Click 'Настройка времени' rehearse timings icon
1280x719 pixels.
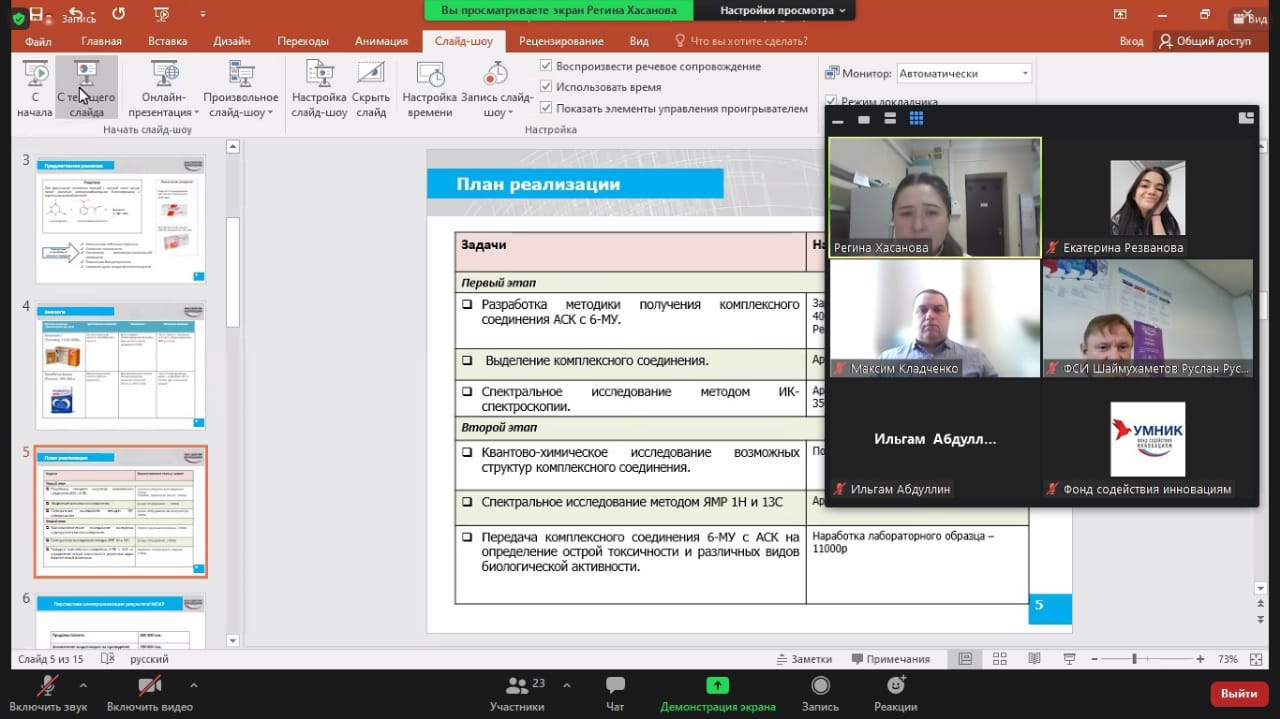430,75
